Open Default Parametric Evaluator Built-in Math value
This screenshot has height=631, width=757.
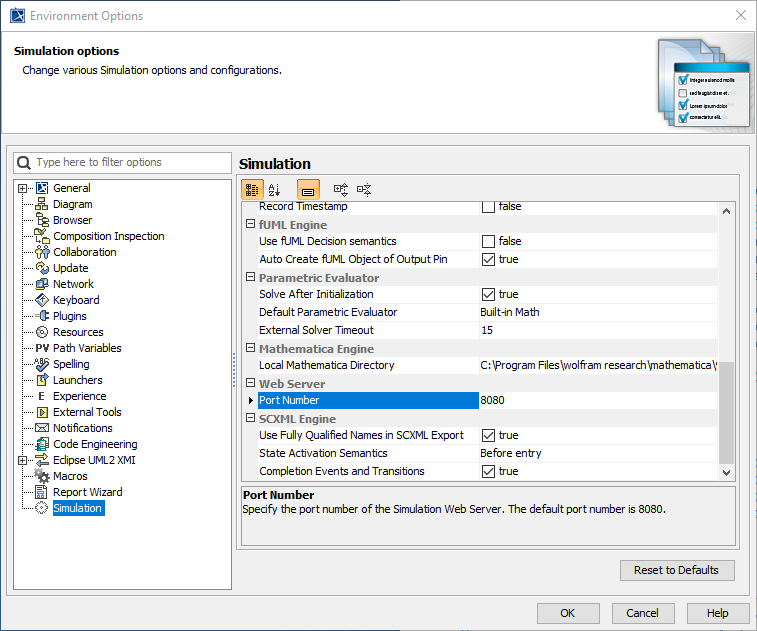tap(598, 312)
